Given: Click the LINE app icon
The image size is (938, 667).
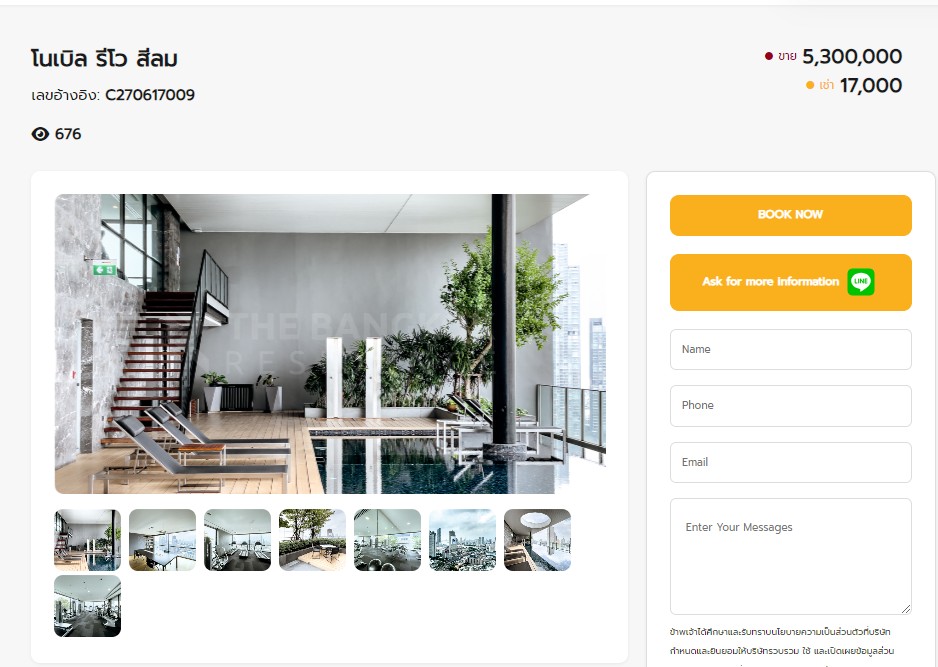Looking at the screenshot, I should click(861, 282).
